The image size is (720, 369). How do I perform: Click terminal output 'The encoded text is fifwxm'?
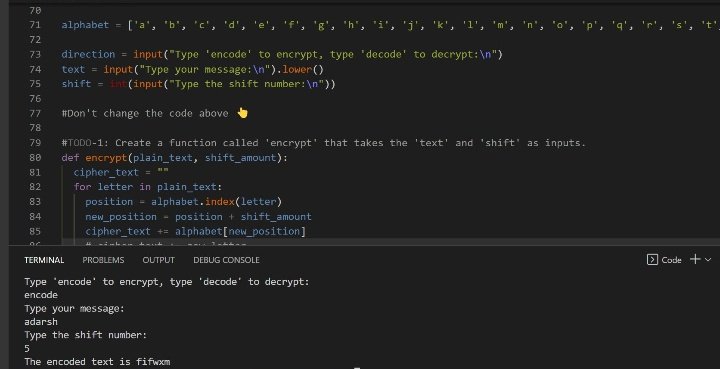coord(97,362)
